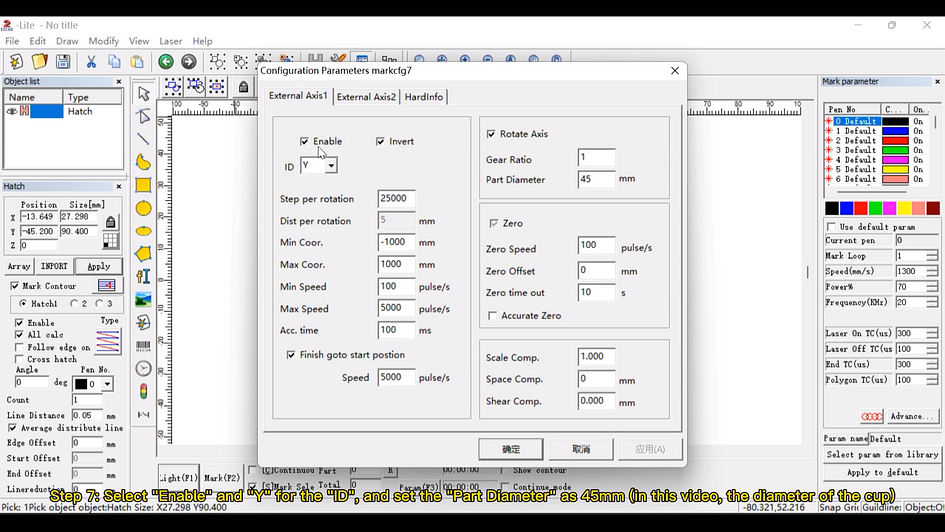Save the file with the floppy icon
945x532 pixels.
[x=63, y=61]
